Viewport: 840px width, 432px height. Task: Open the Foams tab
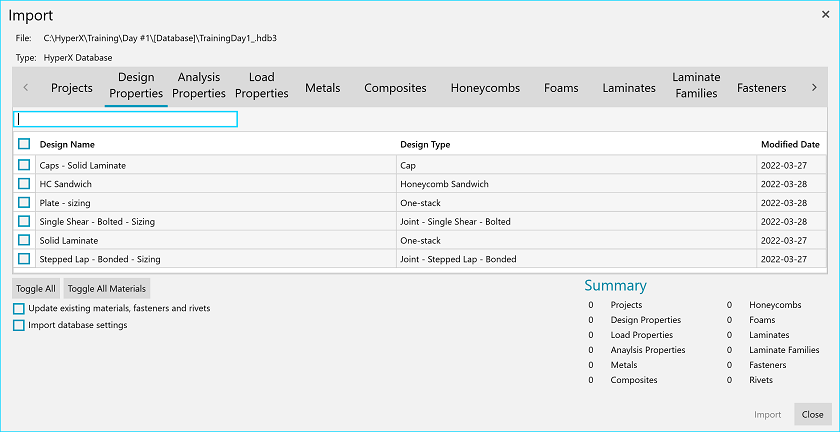coord(561,88)
